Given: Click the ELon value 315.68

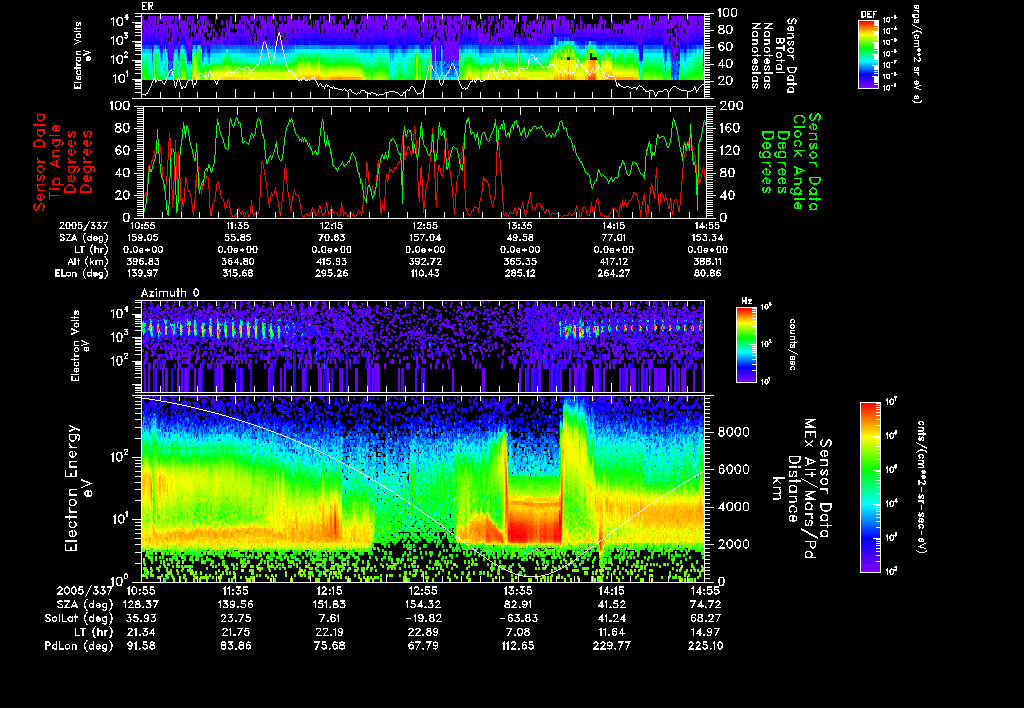Looking at the screenshot, I should [x=237, y=274].
